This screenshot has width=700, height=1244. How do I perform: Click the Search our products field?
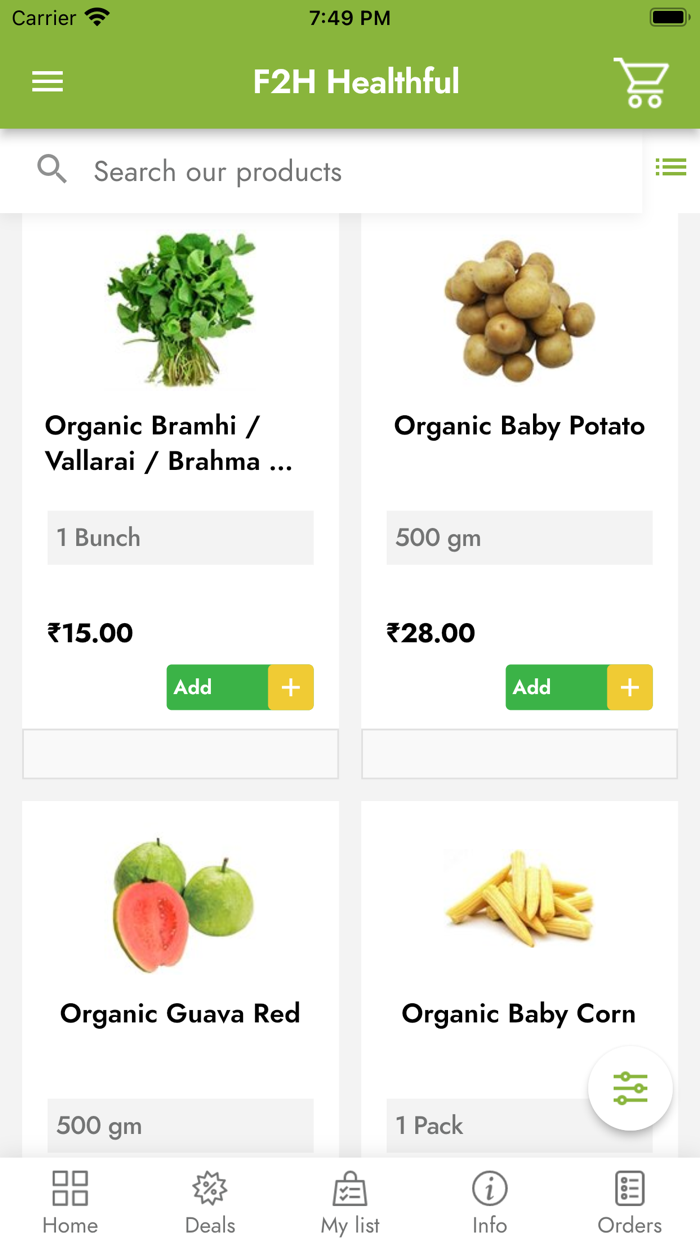[217, 170]
